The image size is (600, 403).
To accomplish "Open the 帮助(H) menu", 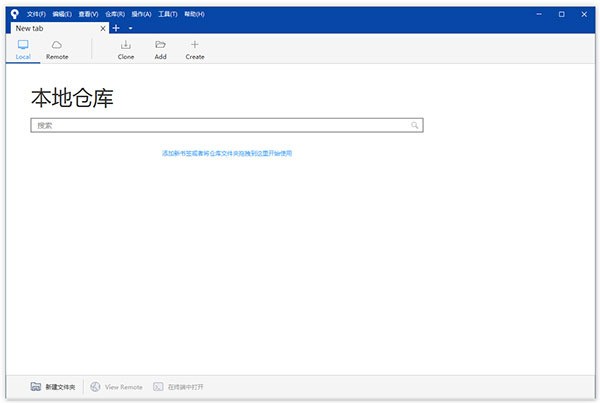I will 194,14.
